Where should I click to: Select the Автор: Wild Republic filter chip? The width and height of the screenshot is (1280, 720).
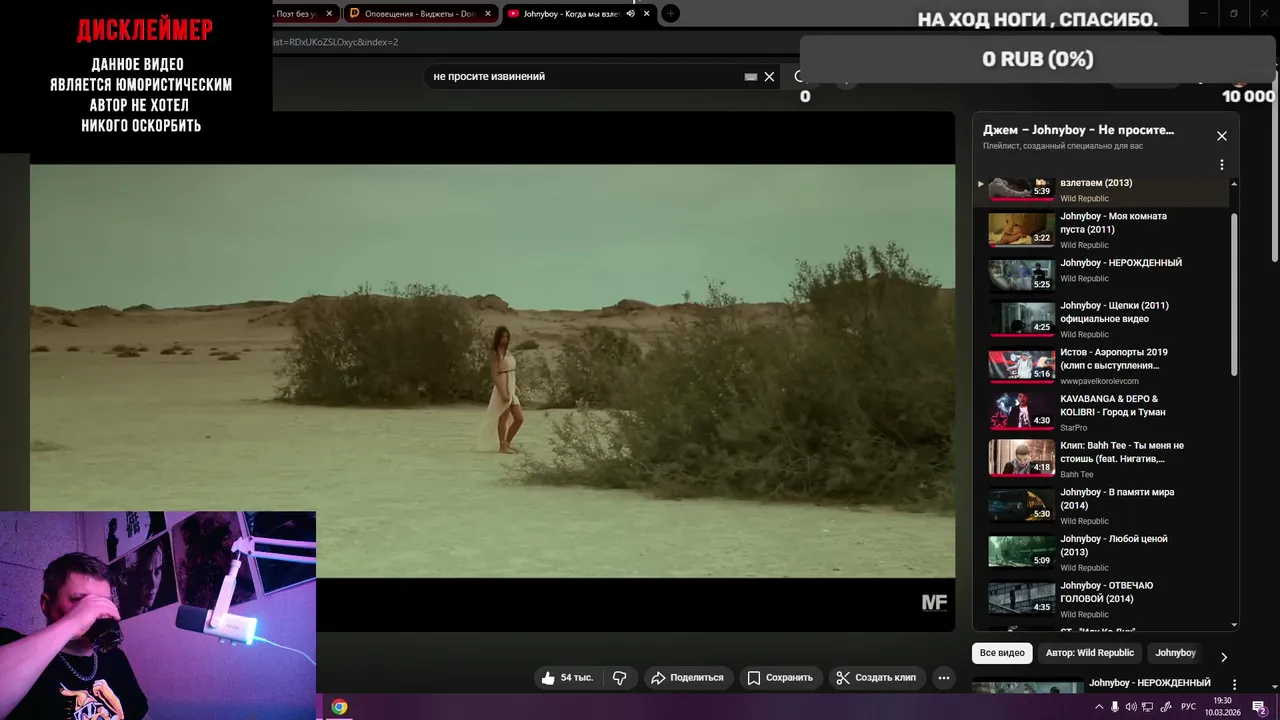pos(1090,653)
